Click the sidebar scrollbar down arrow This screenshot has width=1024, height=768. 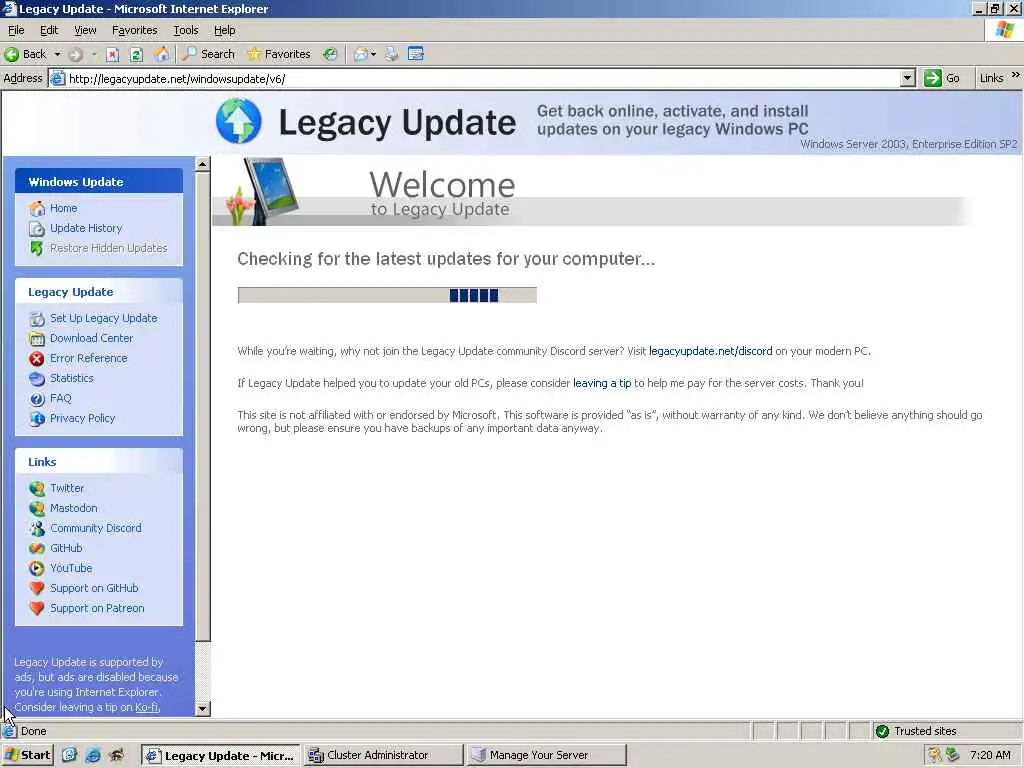[202, 709]
